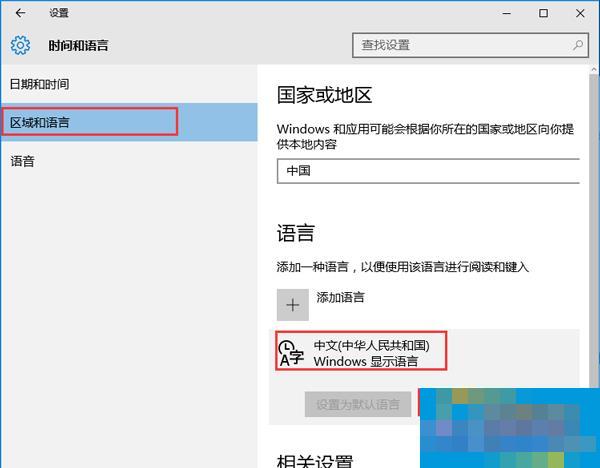The height and width of the screenshot is (468, 600).
Task: Click the 国家或地区 heading
Action: tap(324, 95)
